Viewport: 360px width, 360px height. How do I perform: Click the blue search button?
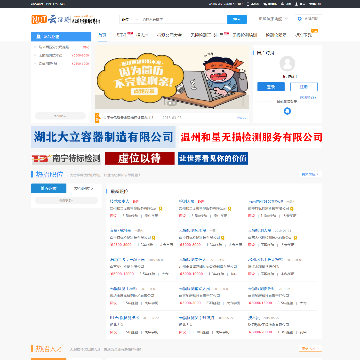237,19
